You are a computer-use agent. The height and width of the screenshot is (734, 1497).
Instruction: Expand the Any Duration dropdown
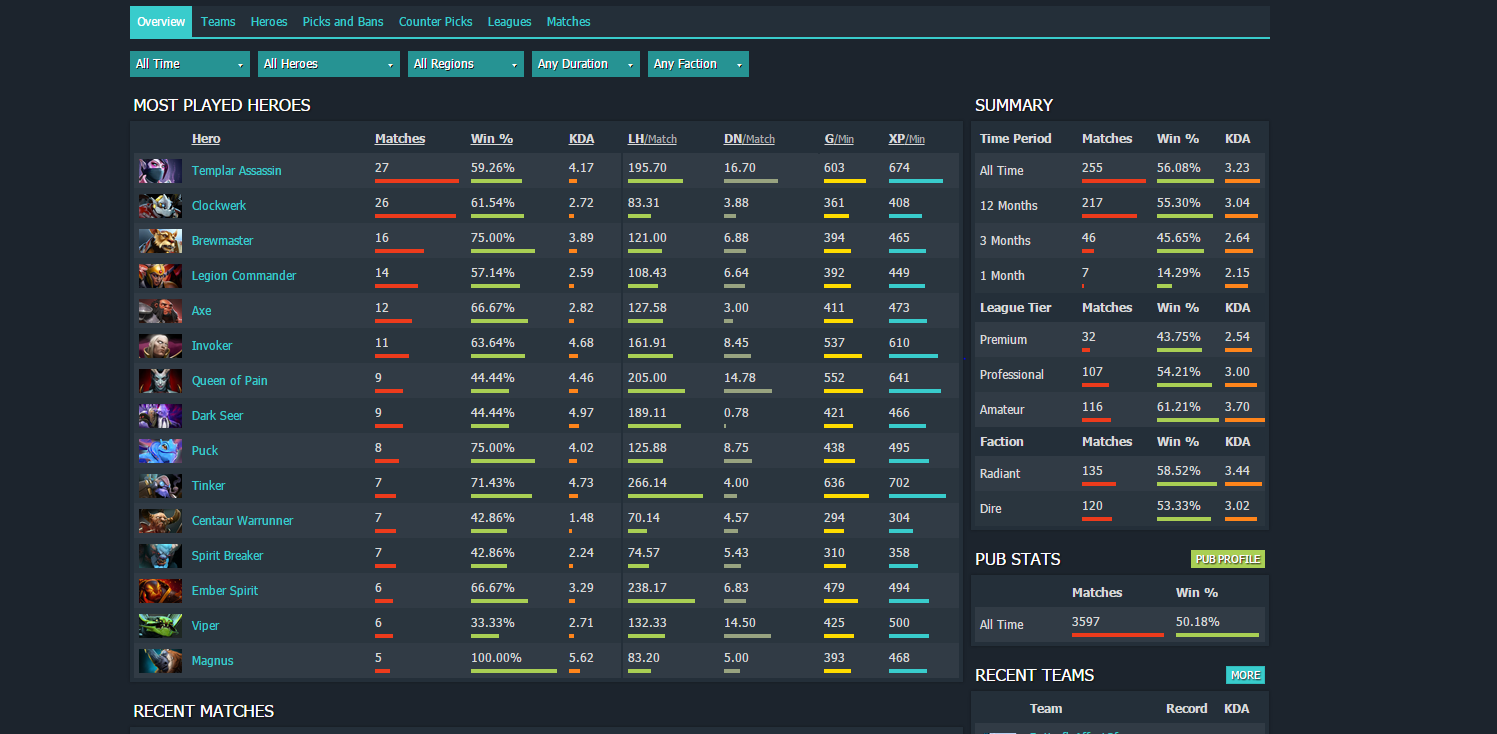(x=586, y=64)
